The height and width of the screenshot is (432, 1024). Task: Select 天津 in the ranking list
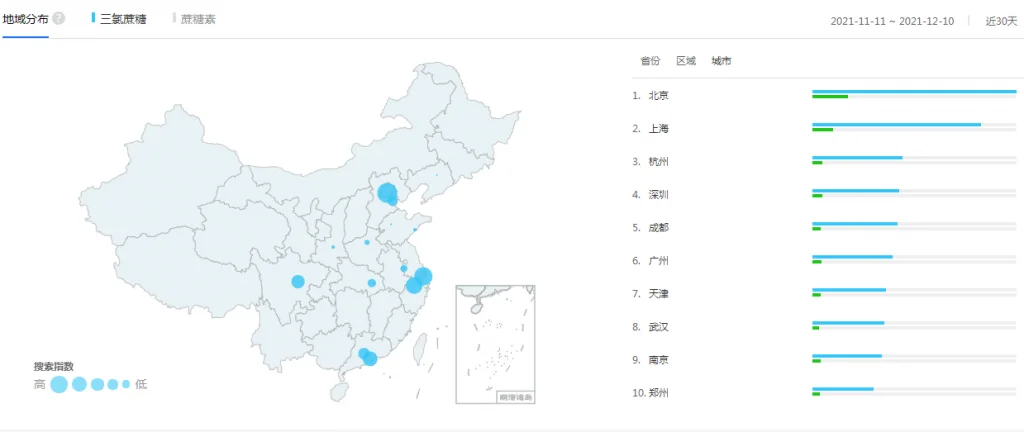coord(658,294)
